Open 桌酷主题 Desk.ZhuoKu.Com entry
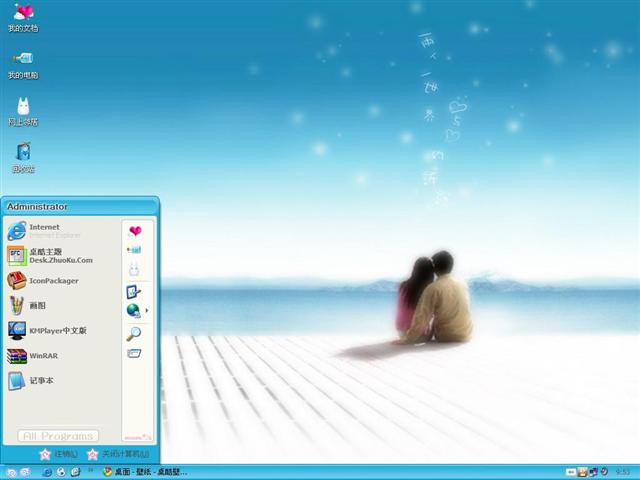This screenshot has height=480, width=640. coord(62,256)
